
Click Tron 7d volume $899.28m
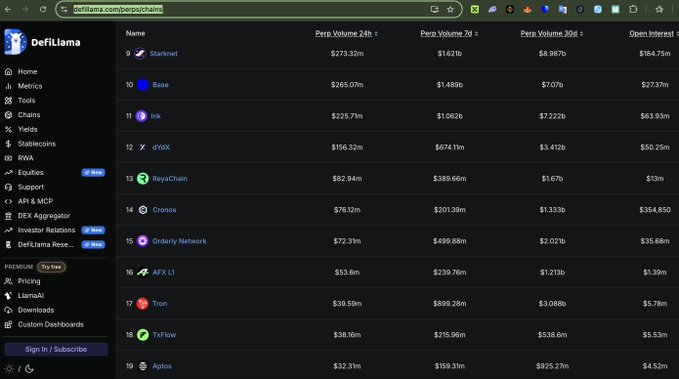[449, 304]
